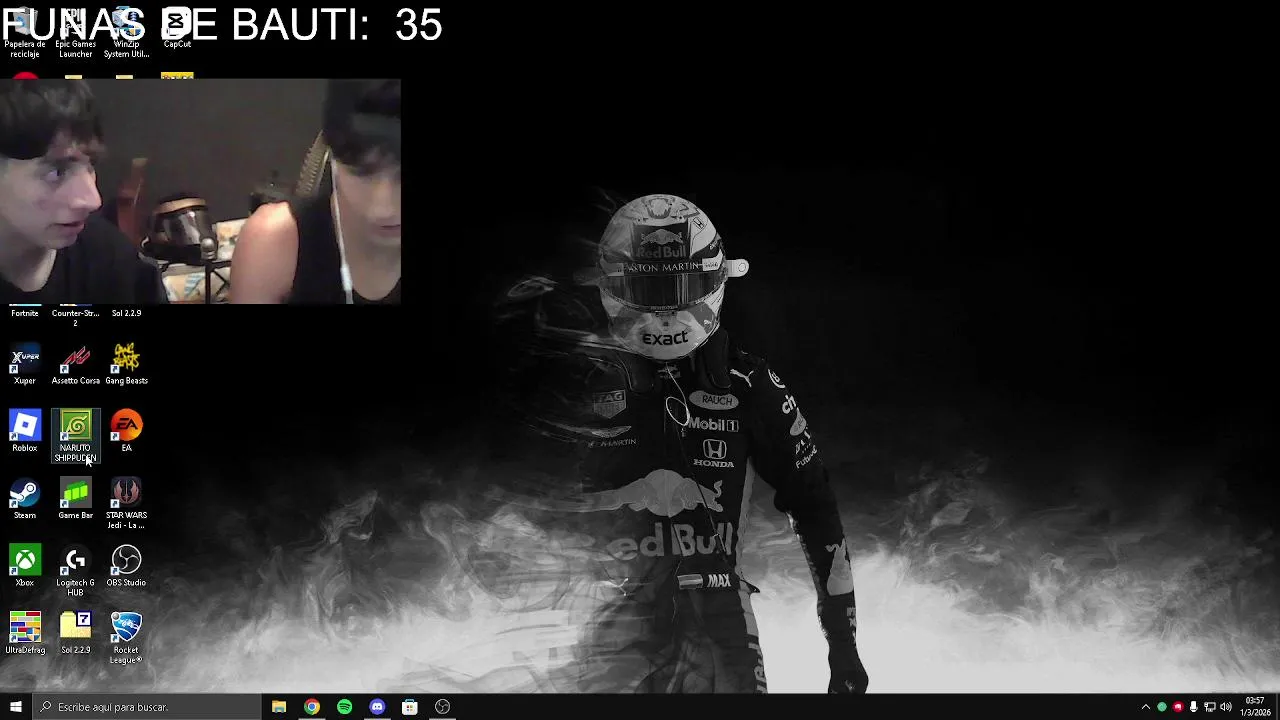The height and width of the screenshot is (720, 1280).
Task: Select Star Wars Jedi desktop icon
Action: 126,504
